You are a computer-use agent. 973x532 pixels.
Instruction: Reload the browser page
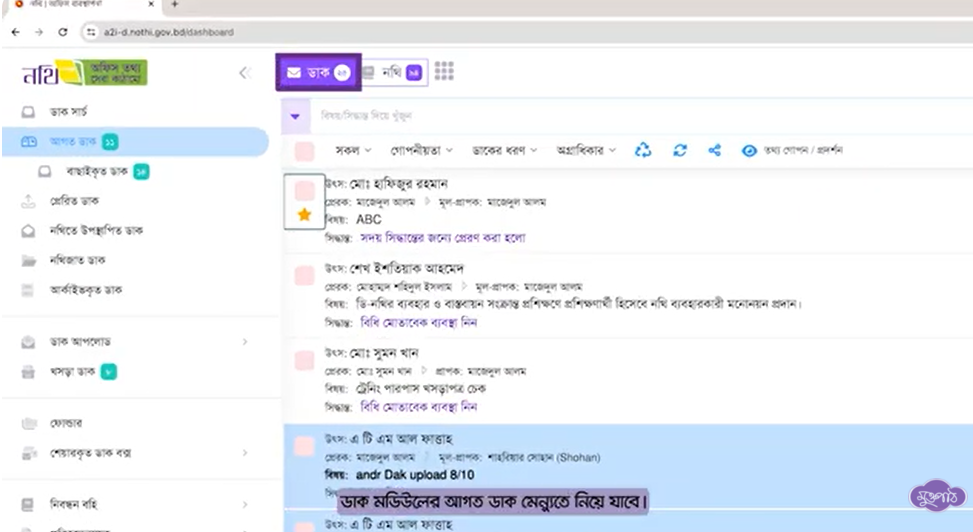(x=63, y=32)
